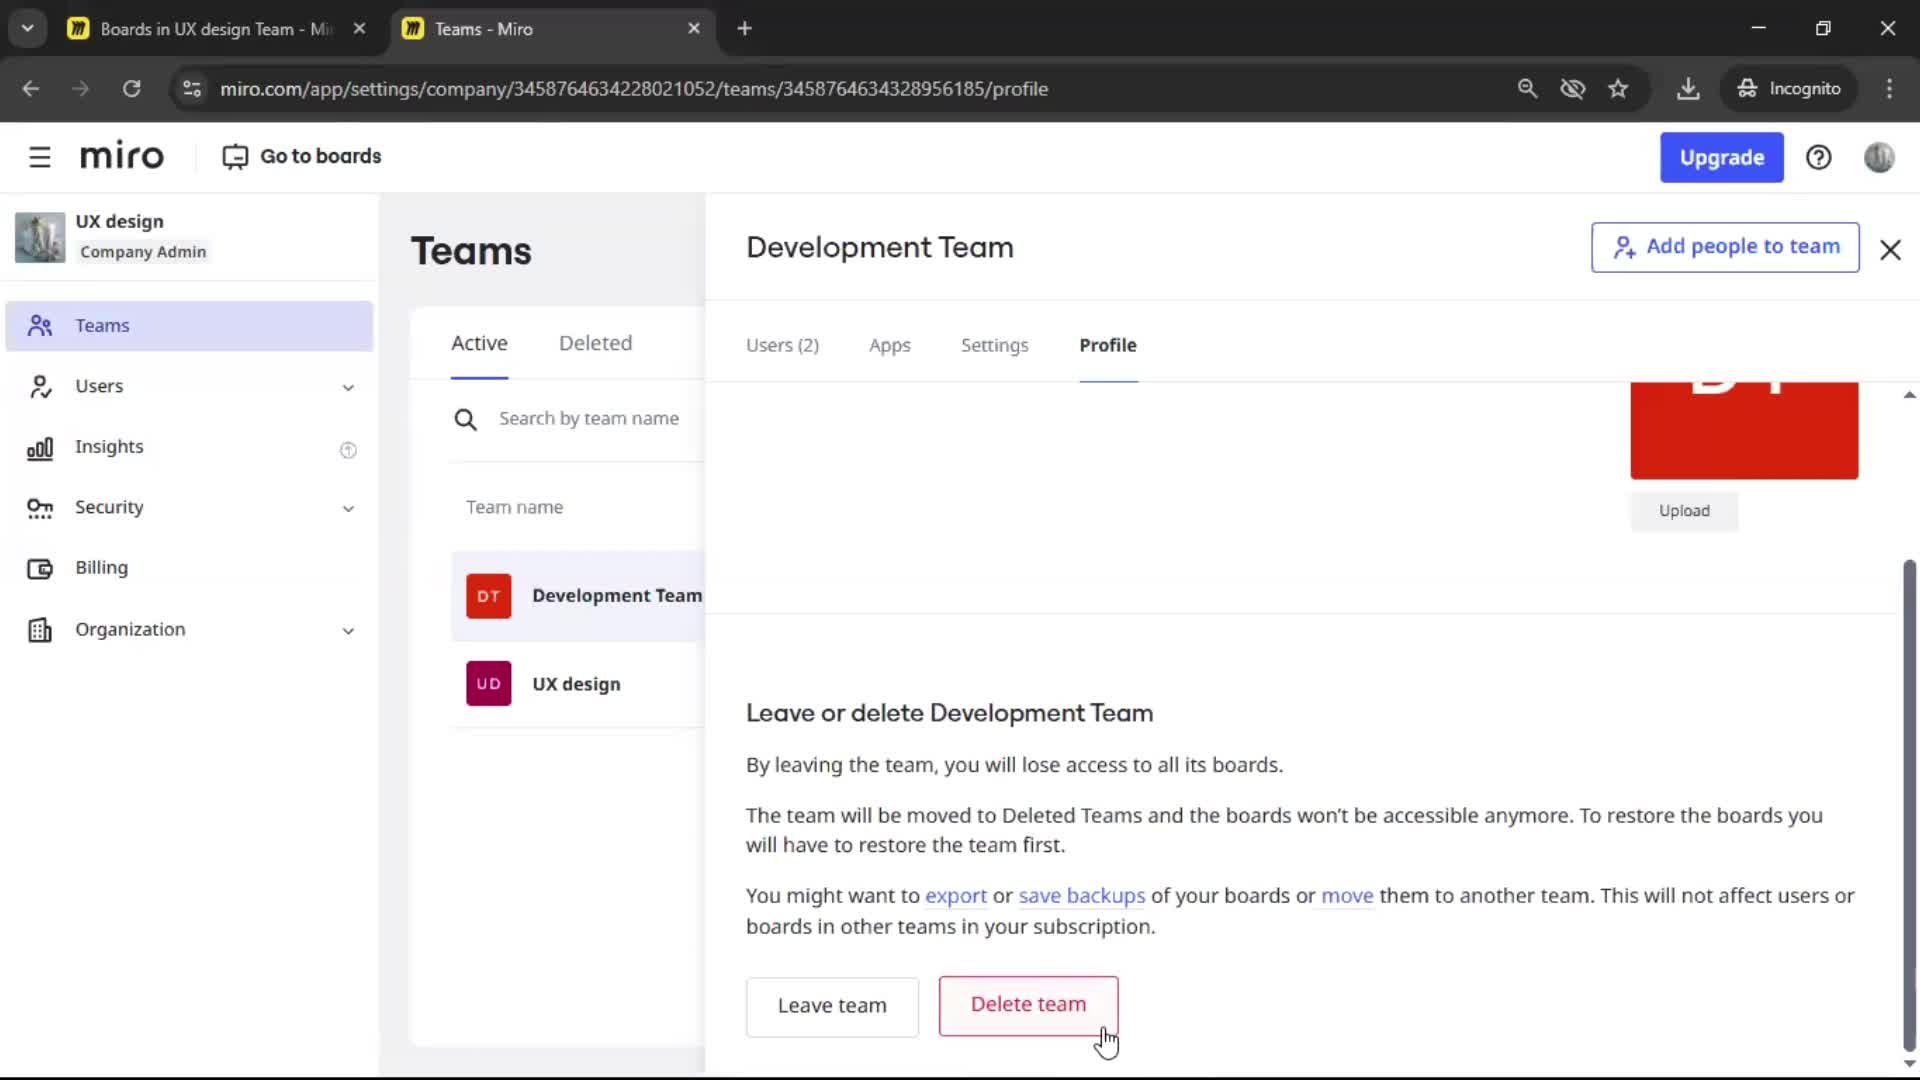Image resolution: width=1920 pixels, height=1080 pixels.
Task: Close the Teams - Miro browser tab
Action: pos(694,29)
